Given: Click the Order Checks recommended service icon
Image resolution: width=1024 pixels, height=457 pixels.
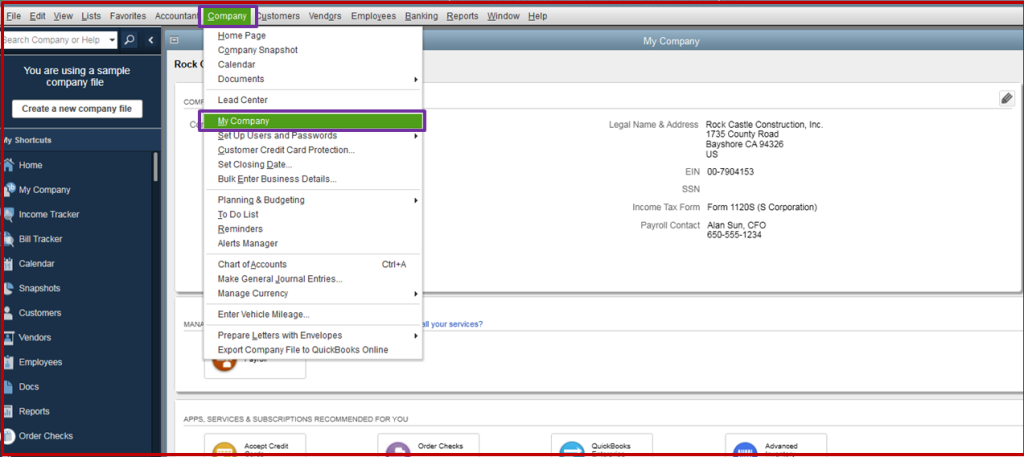Looking at the screenshot, I should click(x=398, y=450).
